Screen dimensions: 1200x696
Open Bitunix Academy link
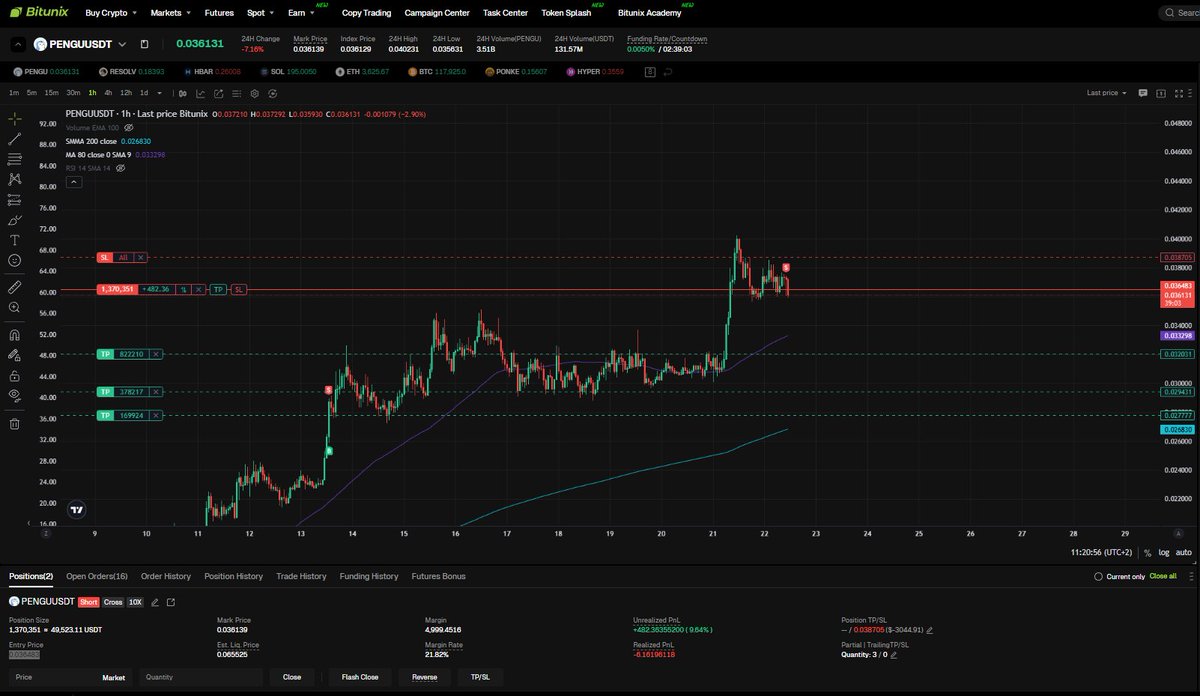[x=650, y=13]
